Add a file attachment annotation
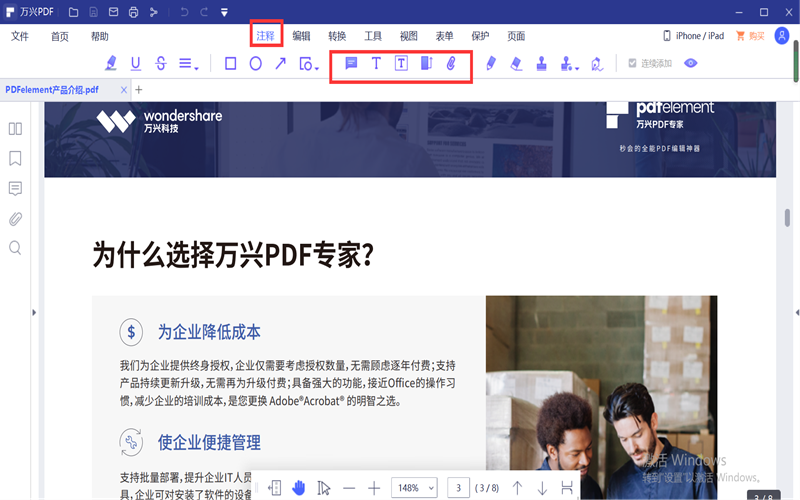Screen dimensions: 800x500 pos(451,63)
